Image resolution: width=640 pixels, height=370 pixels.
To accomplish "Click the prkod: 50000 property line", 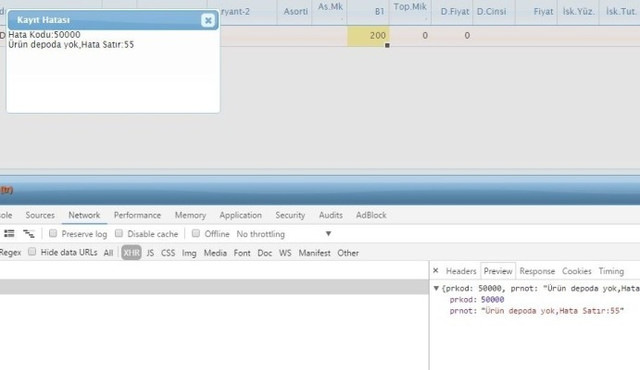I will tap(477, 299).
